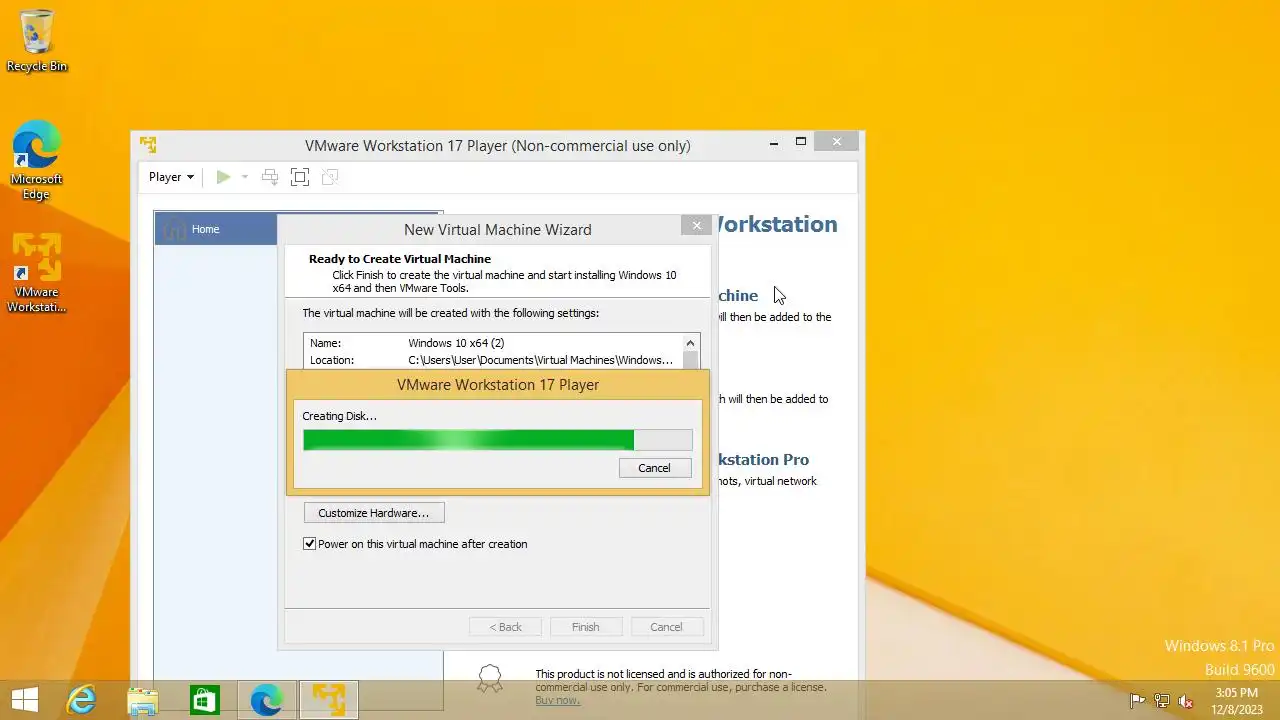This screenshot has width=1280, height=720.
Task: Click the wizard Back button
Action: pos(505,627)
